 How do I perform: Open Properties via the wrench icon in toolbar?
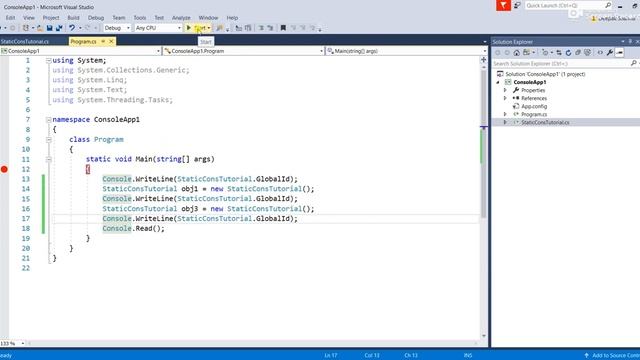pyautogui.click(x=610, y=53)
